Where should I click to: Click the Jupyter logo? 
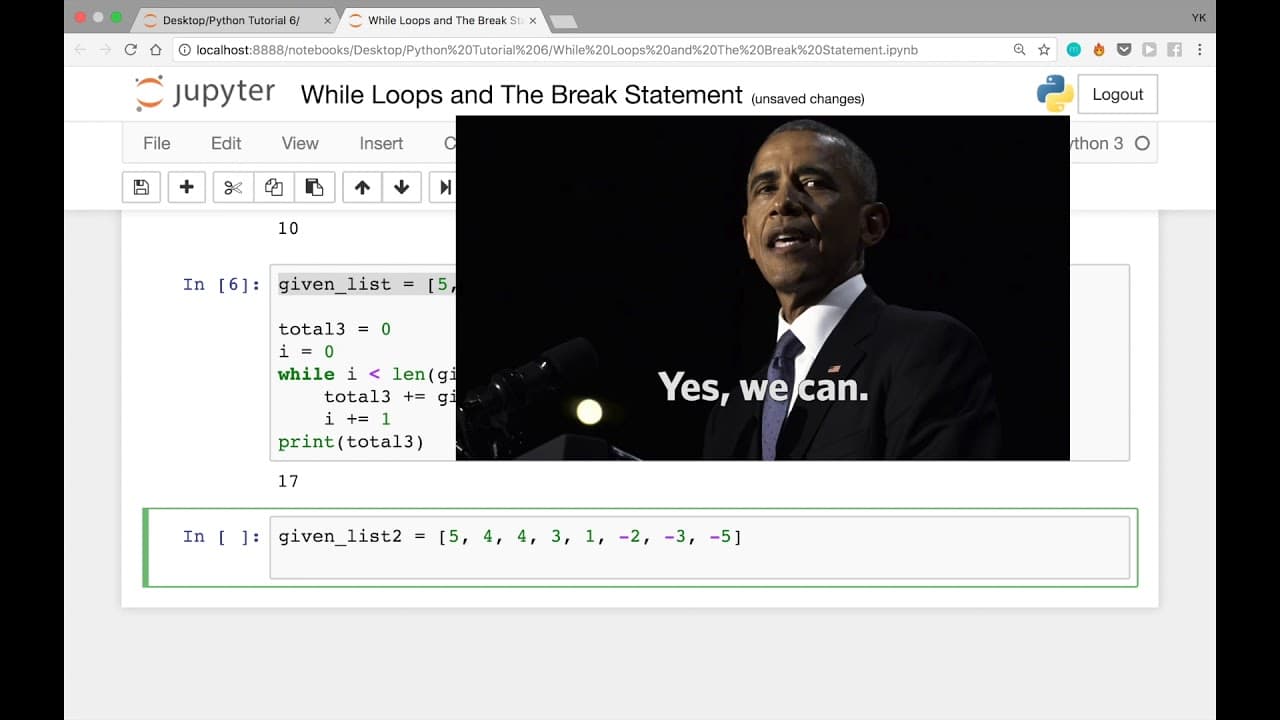205,93
